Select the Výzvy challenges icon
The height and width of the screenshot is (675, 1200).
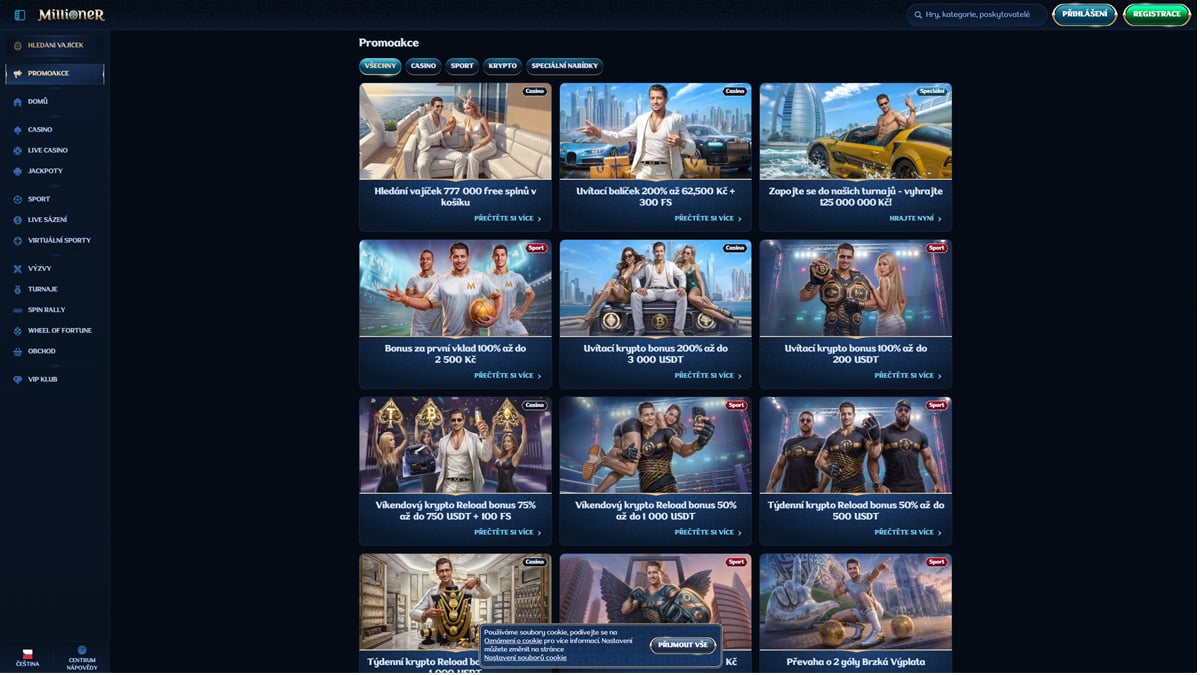coord(18,268)
